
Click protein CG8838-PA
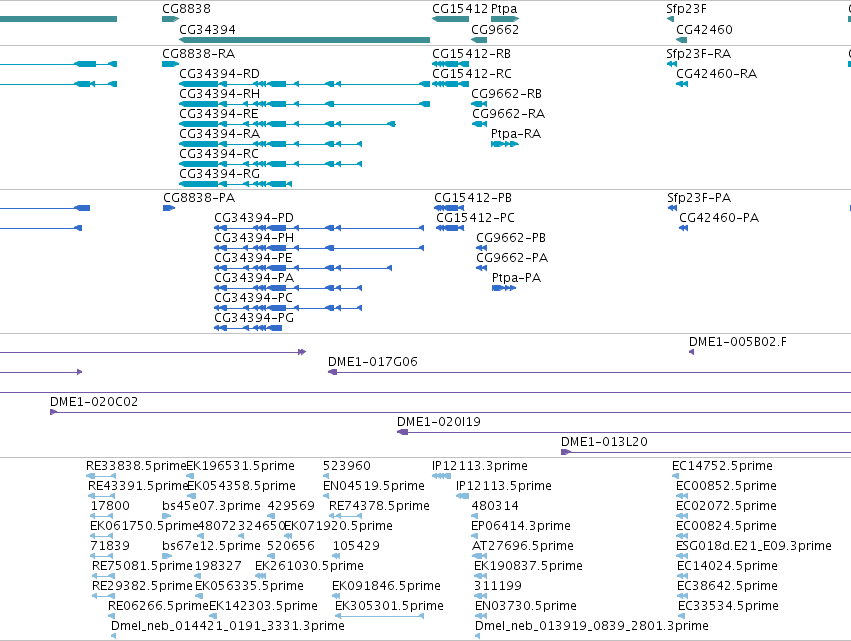click(199, 198)
